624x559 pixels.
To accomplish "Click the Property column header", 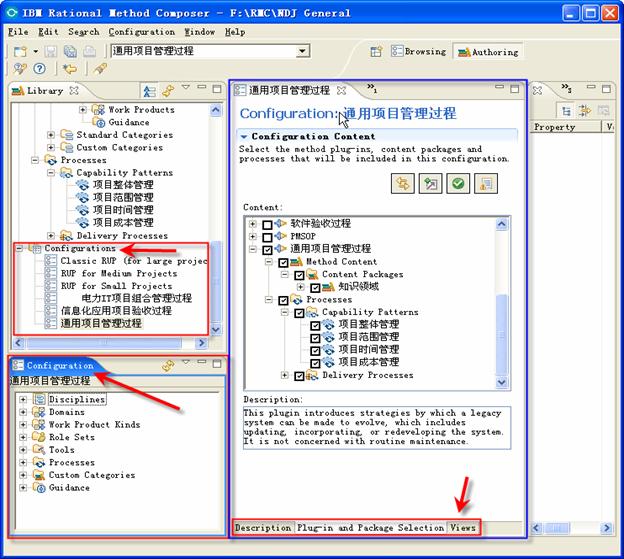I will click(x=566, y=127).
